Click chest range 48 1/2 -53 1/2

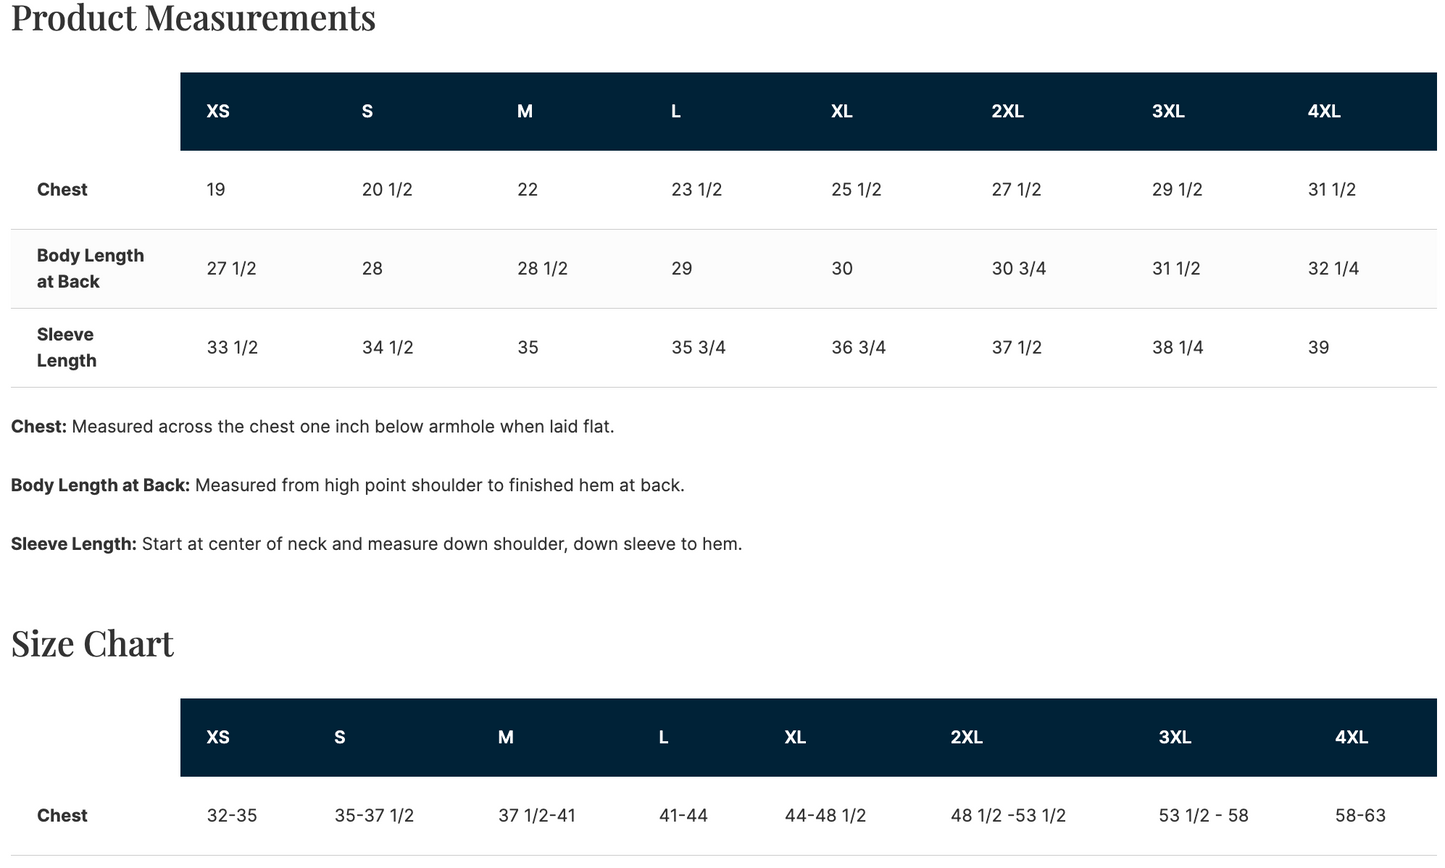1008,815
